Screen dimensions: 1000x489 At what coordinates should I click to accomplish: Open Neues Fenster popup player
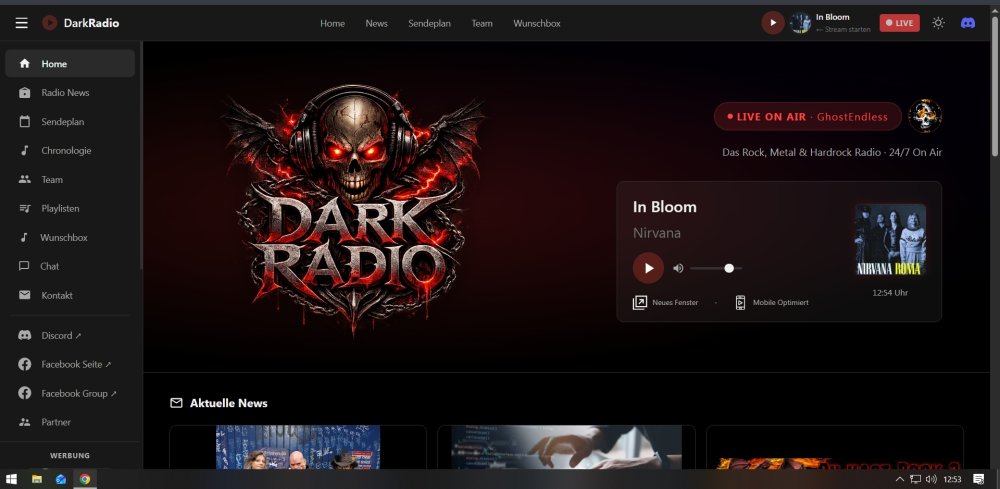666,302
